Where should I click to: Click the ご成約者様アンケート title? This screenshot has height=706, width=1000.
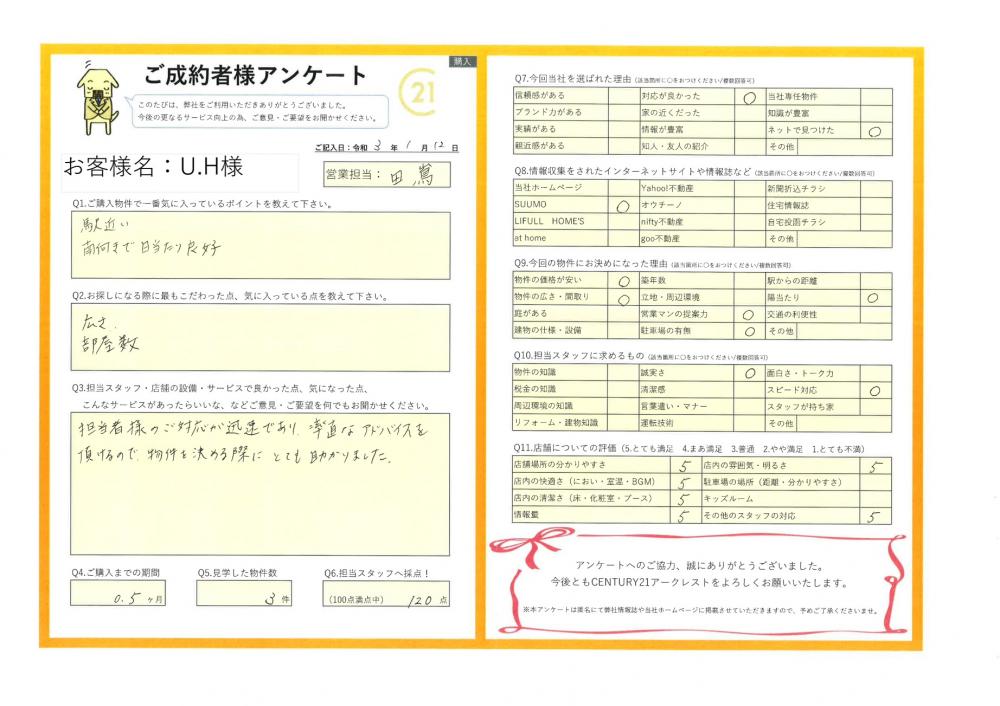tap(255, 76)
